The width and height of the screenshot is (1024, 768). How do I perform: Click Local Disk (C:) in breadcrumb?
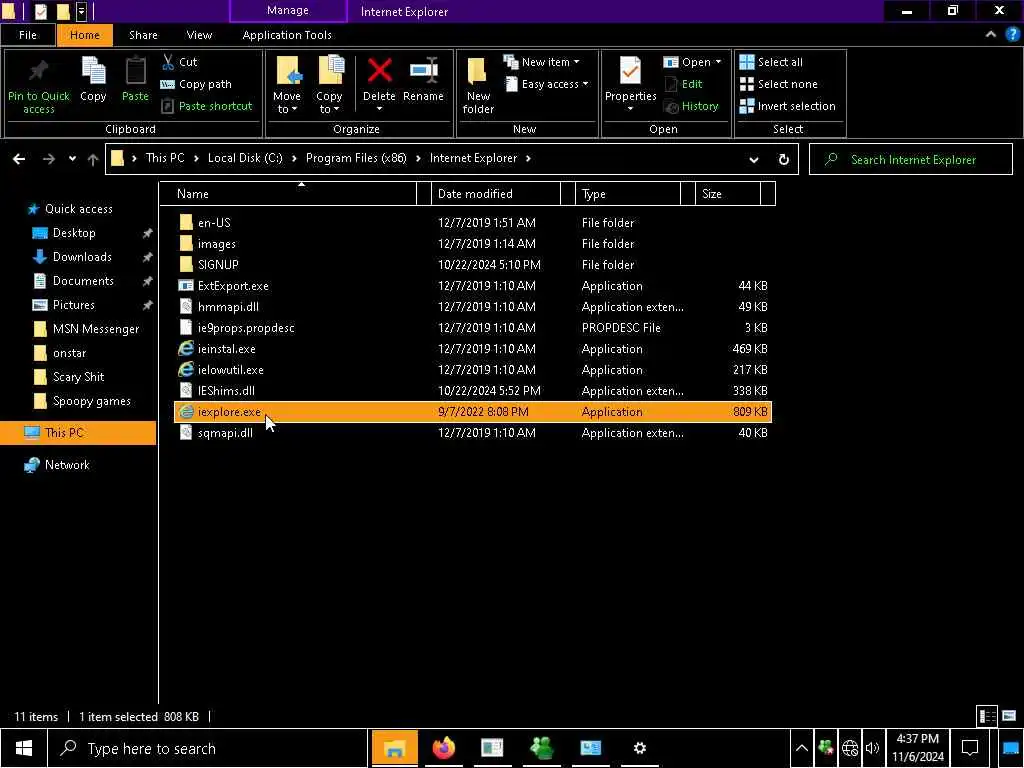(x=245, y=158)
